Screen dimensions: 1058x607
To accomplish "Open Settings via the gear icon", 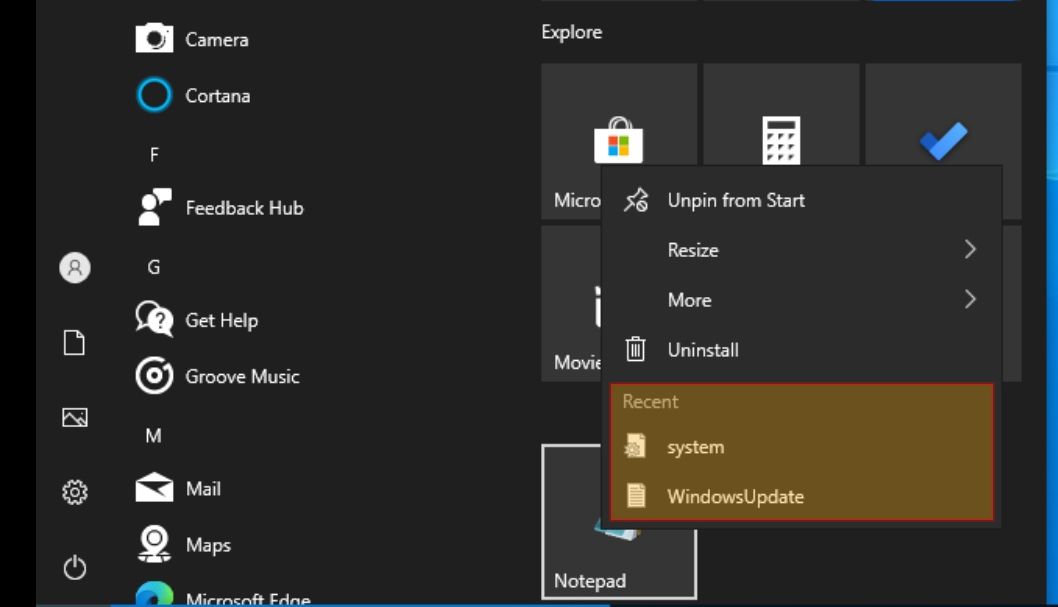I will pos(75,492).
